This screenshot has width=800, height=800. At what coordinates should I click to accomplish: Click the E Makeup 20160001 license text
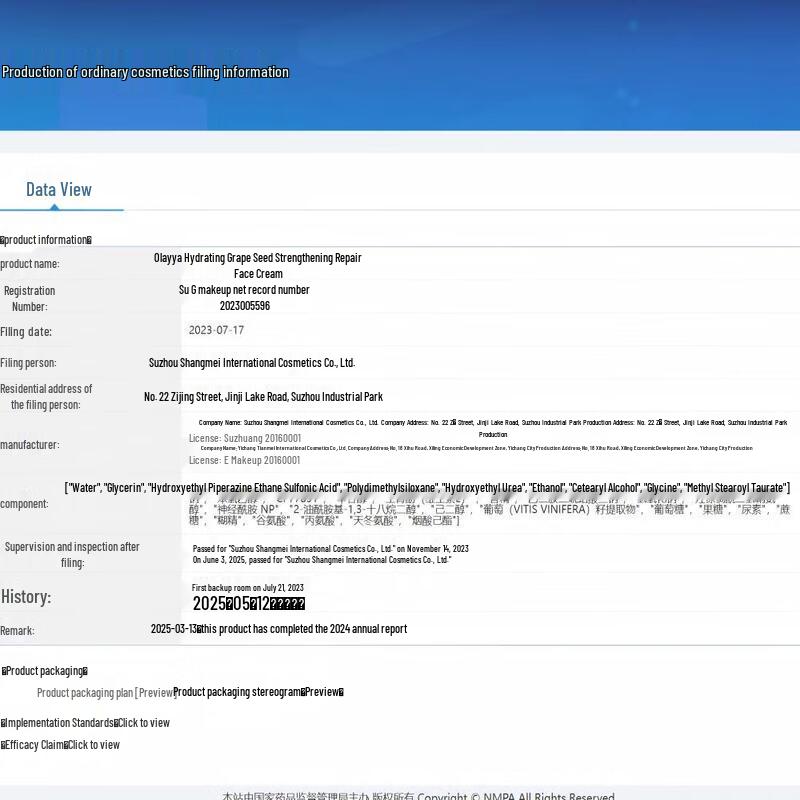[244, 460]
